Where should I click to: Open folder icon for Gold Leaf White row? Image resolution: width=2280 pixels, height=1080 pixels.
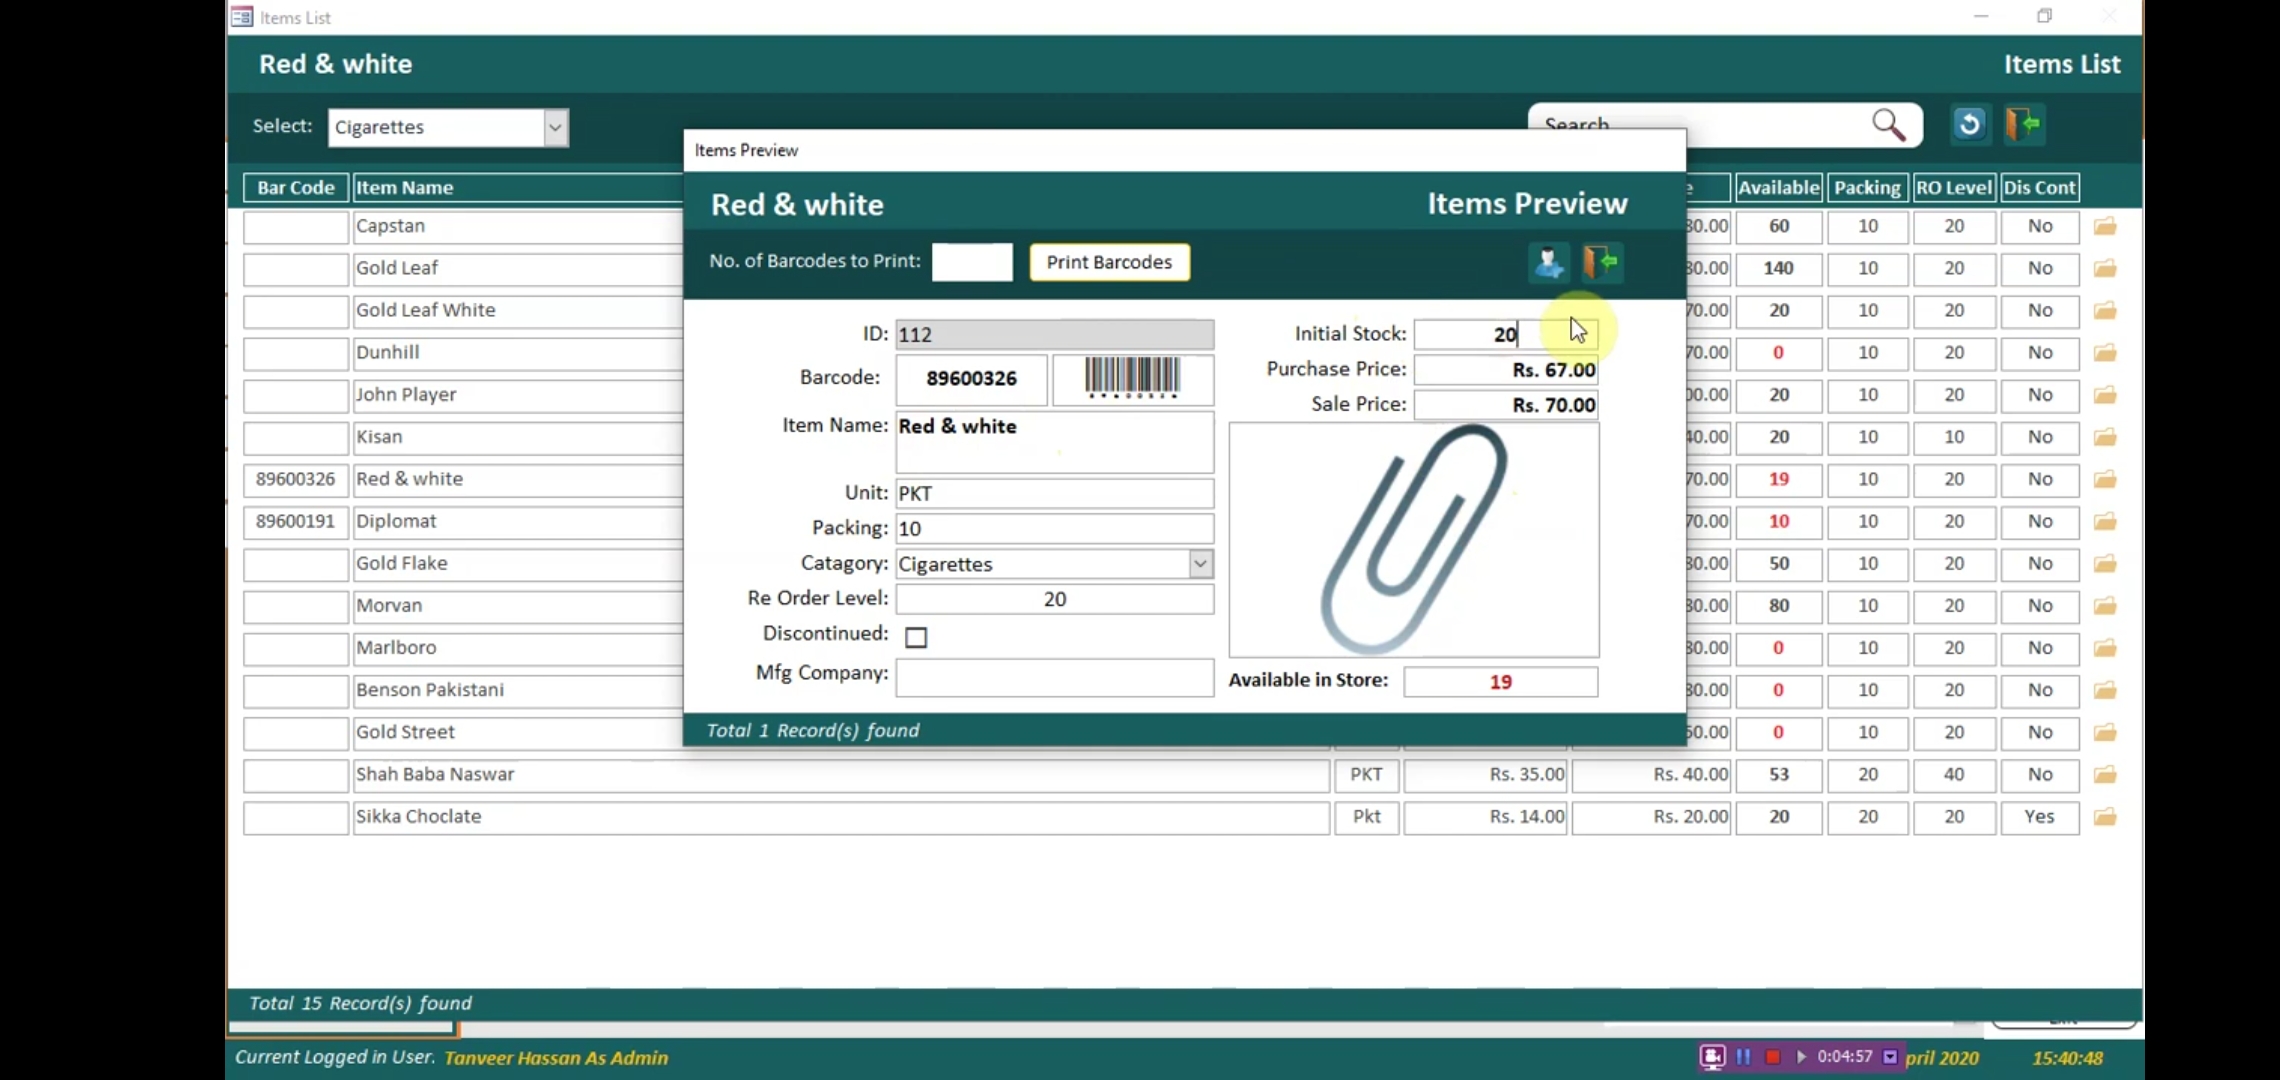(2105, 310)
